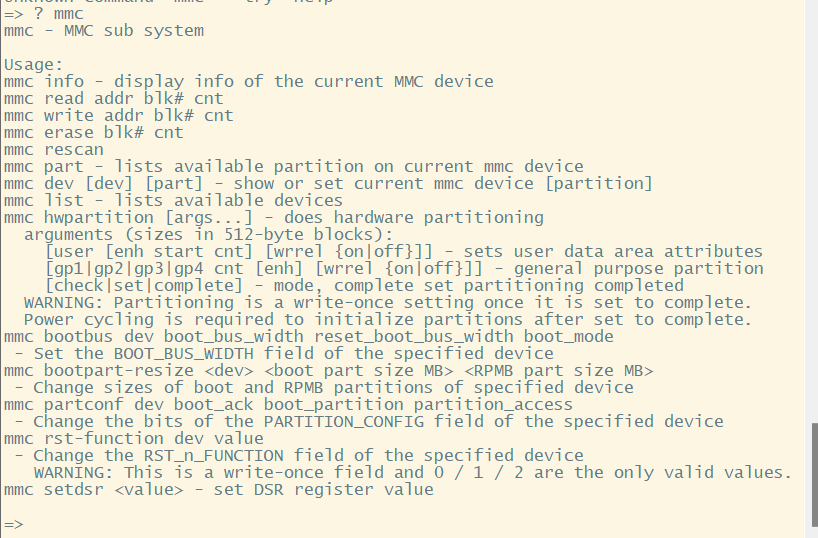Click the vertical scrollbar thumb
Screen dimensions: 818x538
pos(812,473)
